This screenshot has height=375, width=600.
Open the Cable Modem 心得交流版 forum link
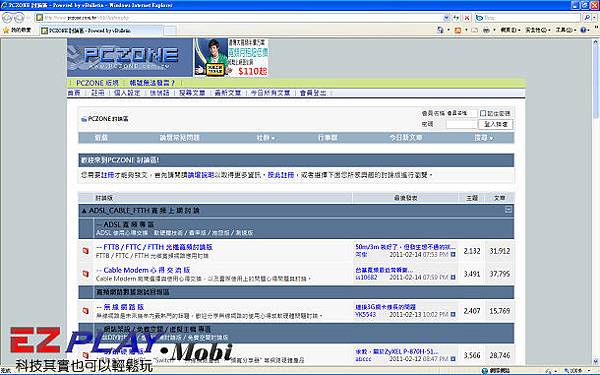[x=143, y=270]
